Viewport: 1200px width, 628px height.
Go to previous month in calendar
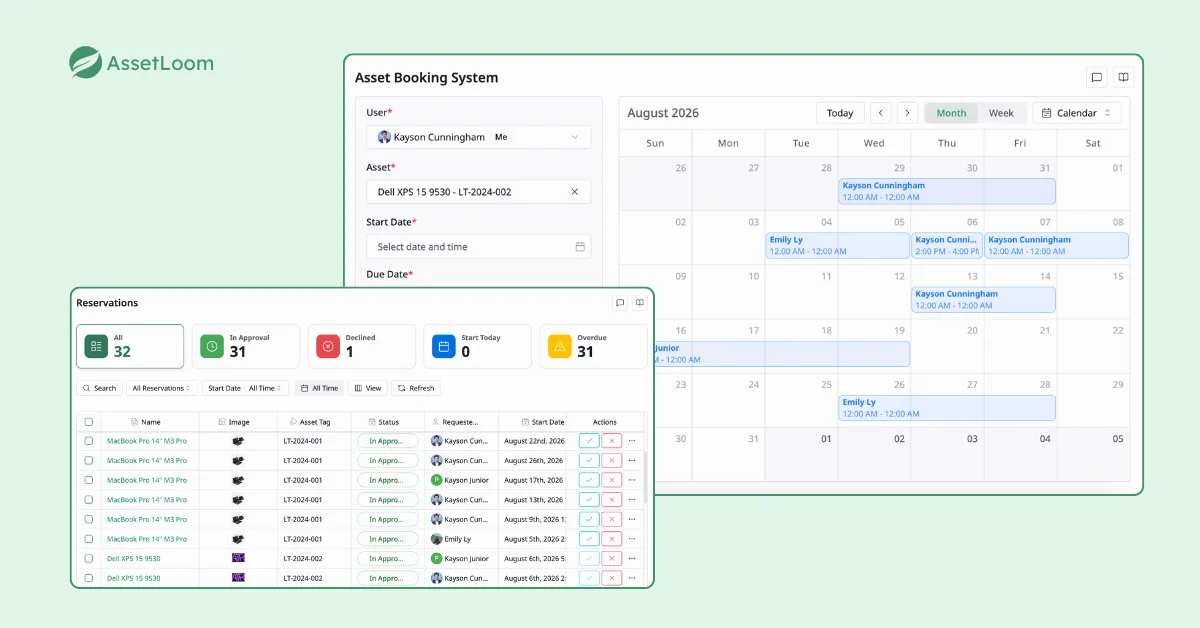(x=880, y=113)
